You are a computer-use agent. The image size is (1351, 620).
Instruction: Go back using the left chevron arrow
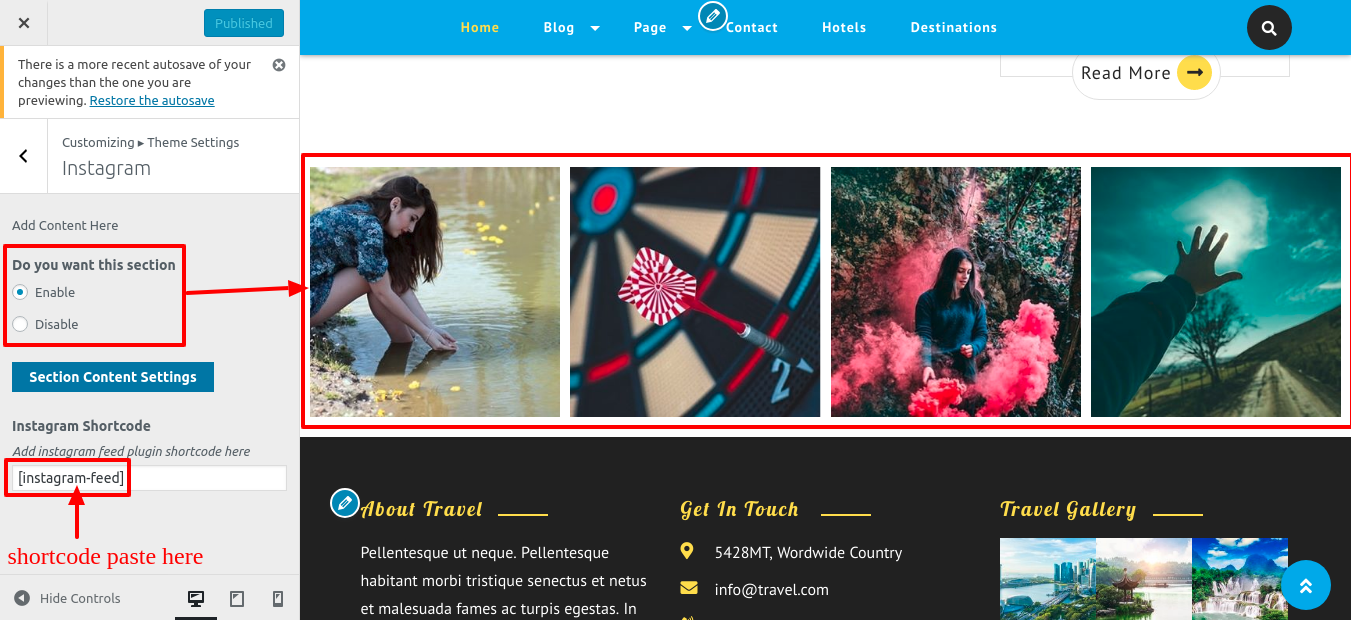pyautogui.click(x=24, y=156)
